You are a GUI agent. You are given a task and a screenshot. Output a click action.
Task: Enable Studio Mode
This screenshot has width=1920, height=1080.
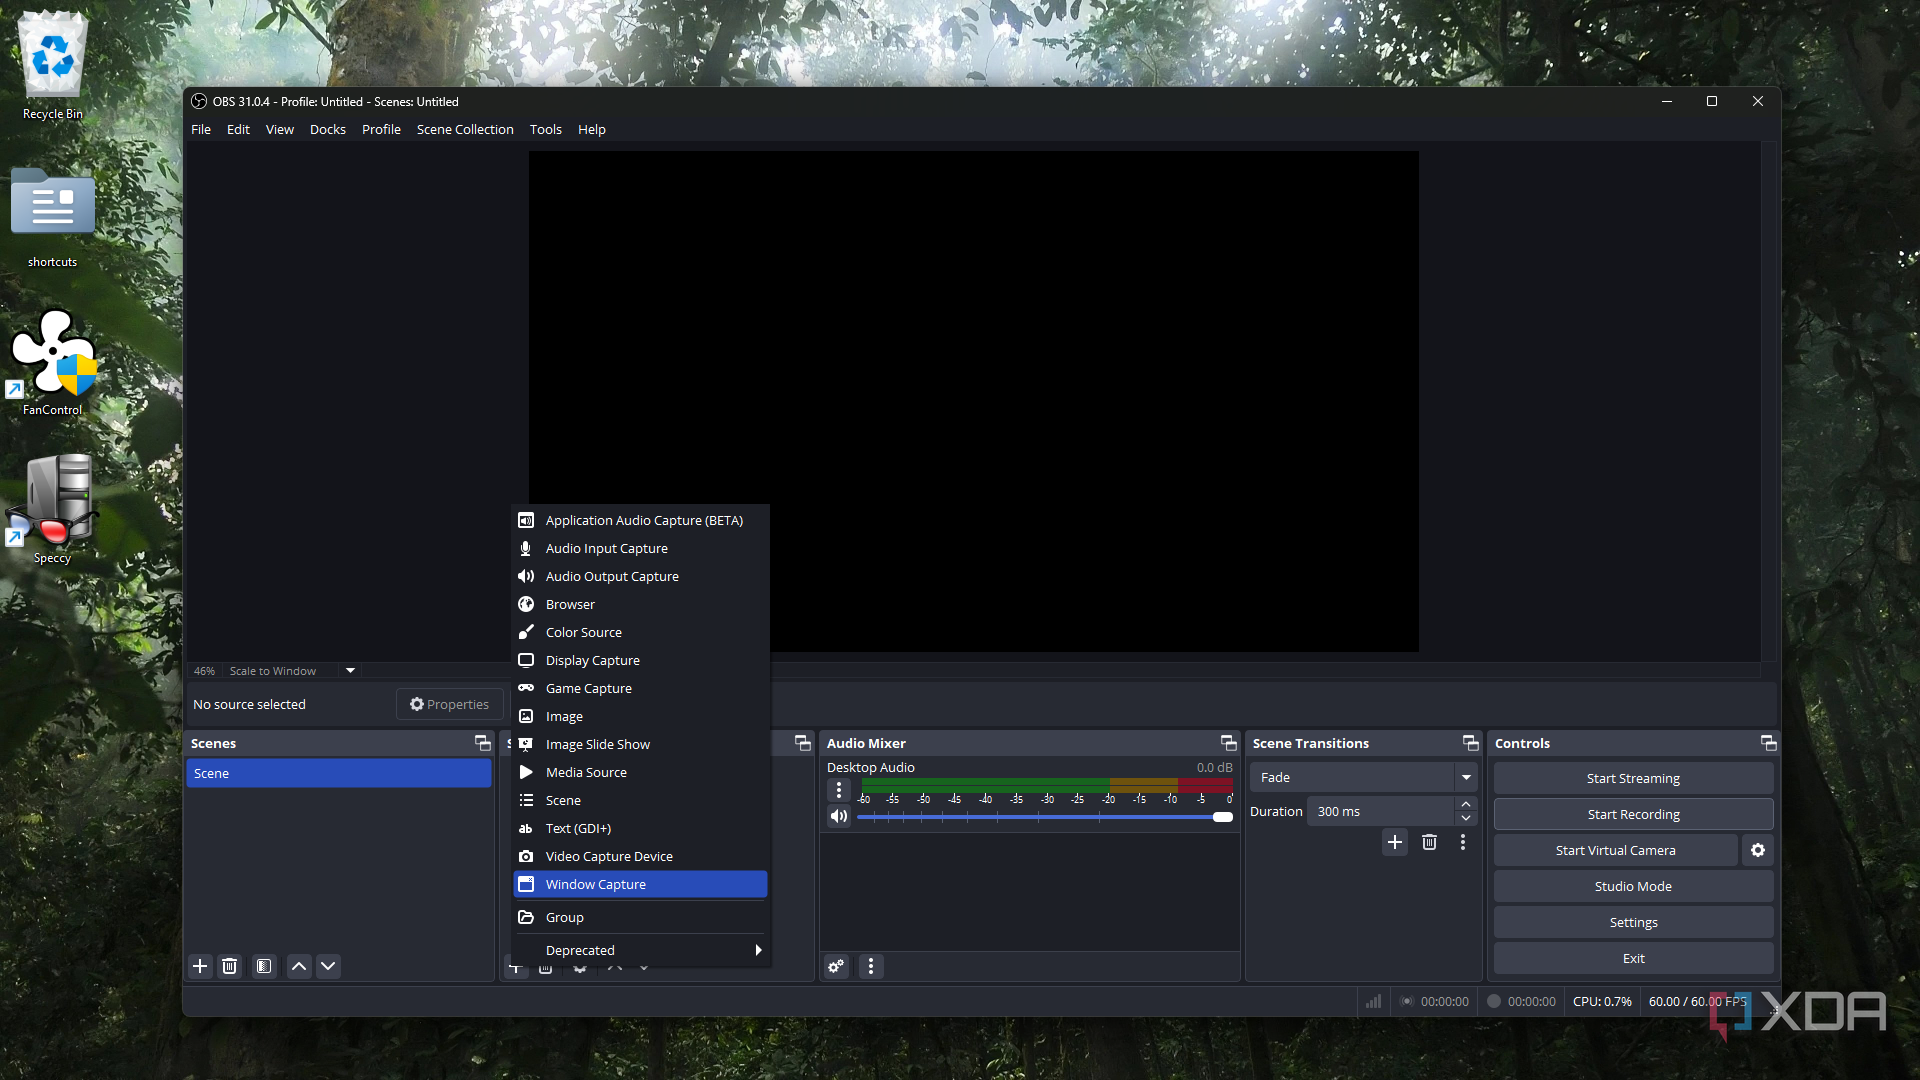click(x=1632, y=885)
